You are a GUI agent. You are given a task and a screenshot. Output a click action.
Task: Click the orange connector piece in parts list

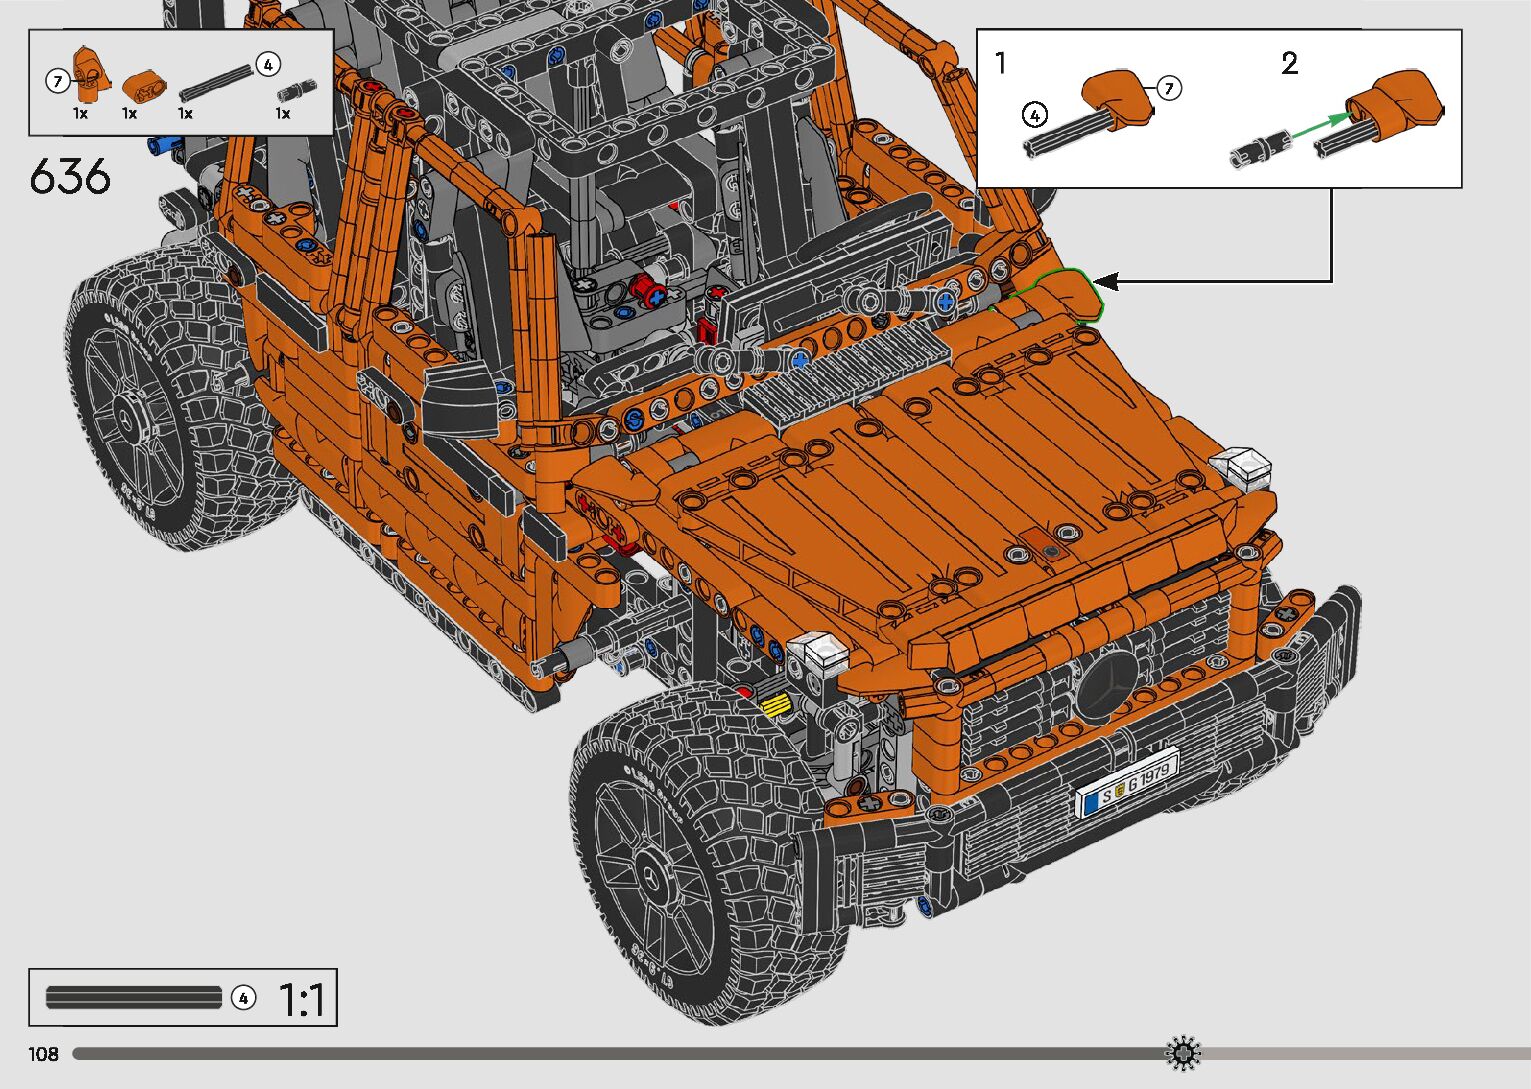(145, 85)
